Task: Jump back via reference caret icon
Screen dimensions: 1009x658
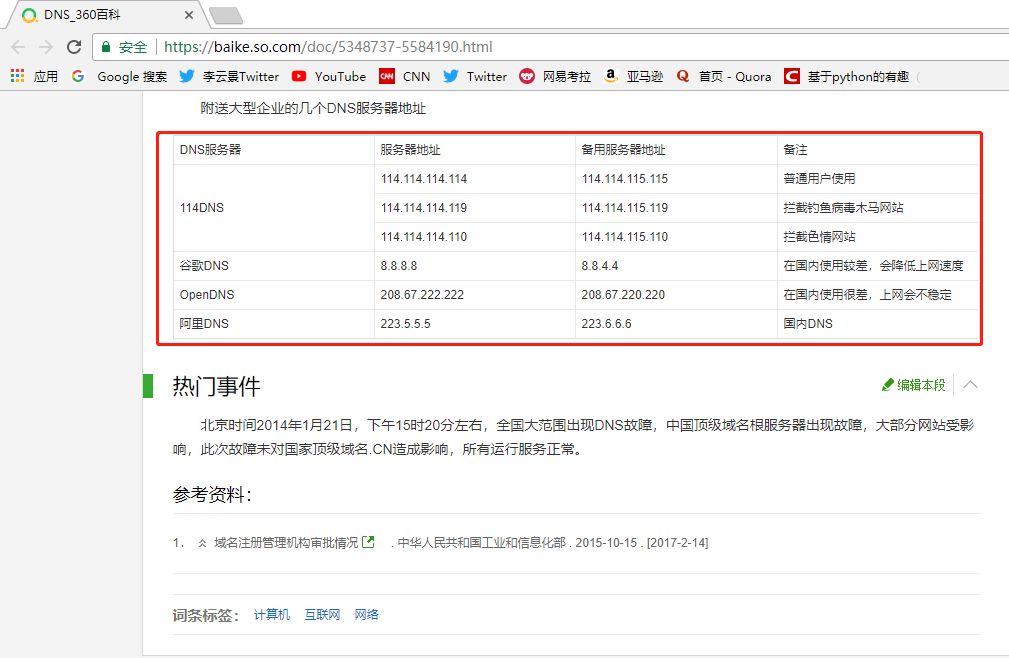Action: [x=202, y=544]
